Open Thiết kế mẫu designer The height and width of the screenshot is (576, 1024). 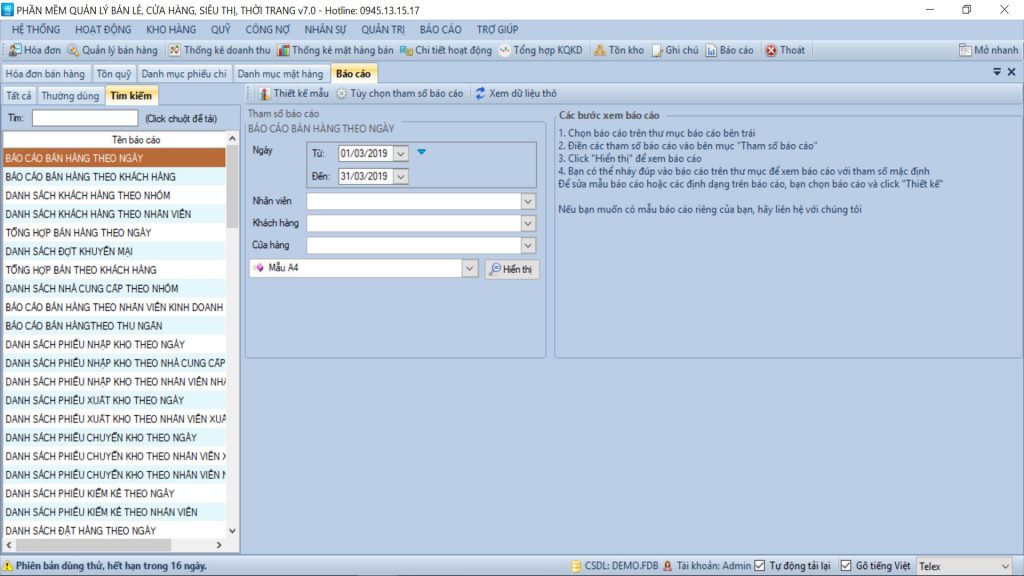coord(265,93)
